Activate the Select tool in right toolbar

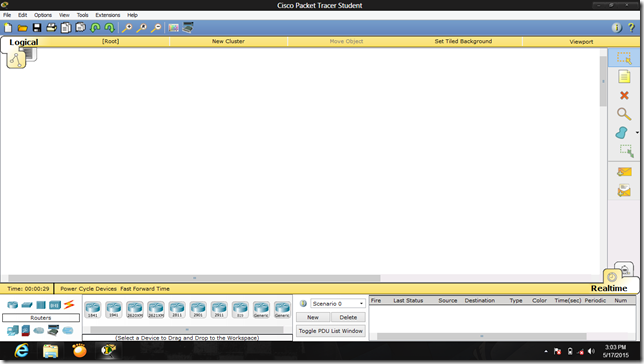pos(624,58)
